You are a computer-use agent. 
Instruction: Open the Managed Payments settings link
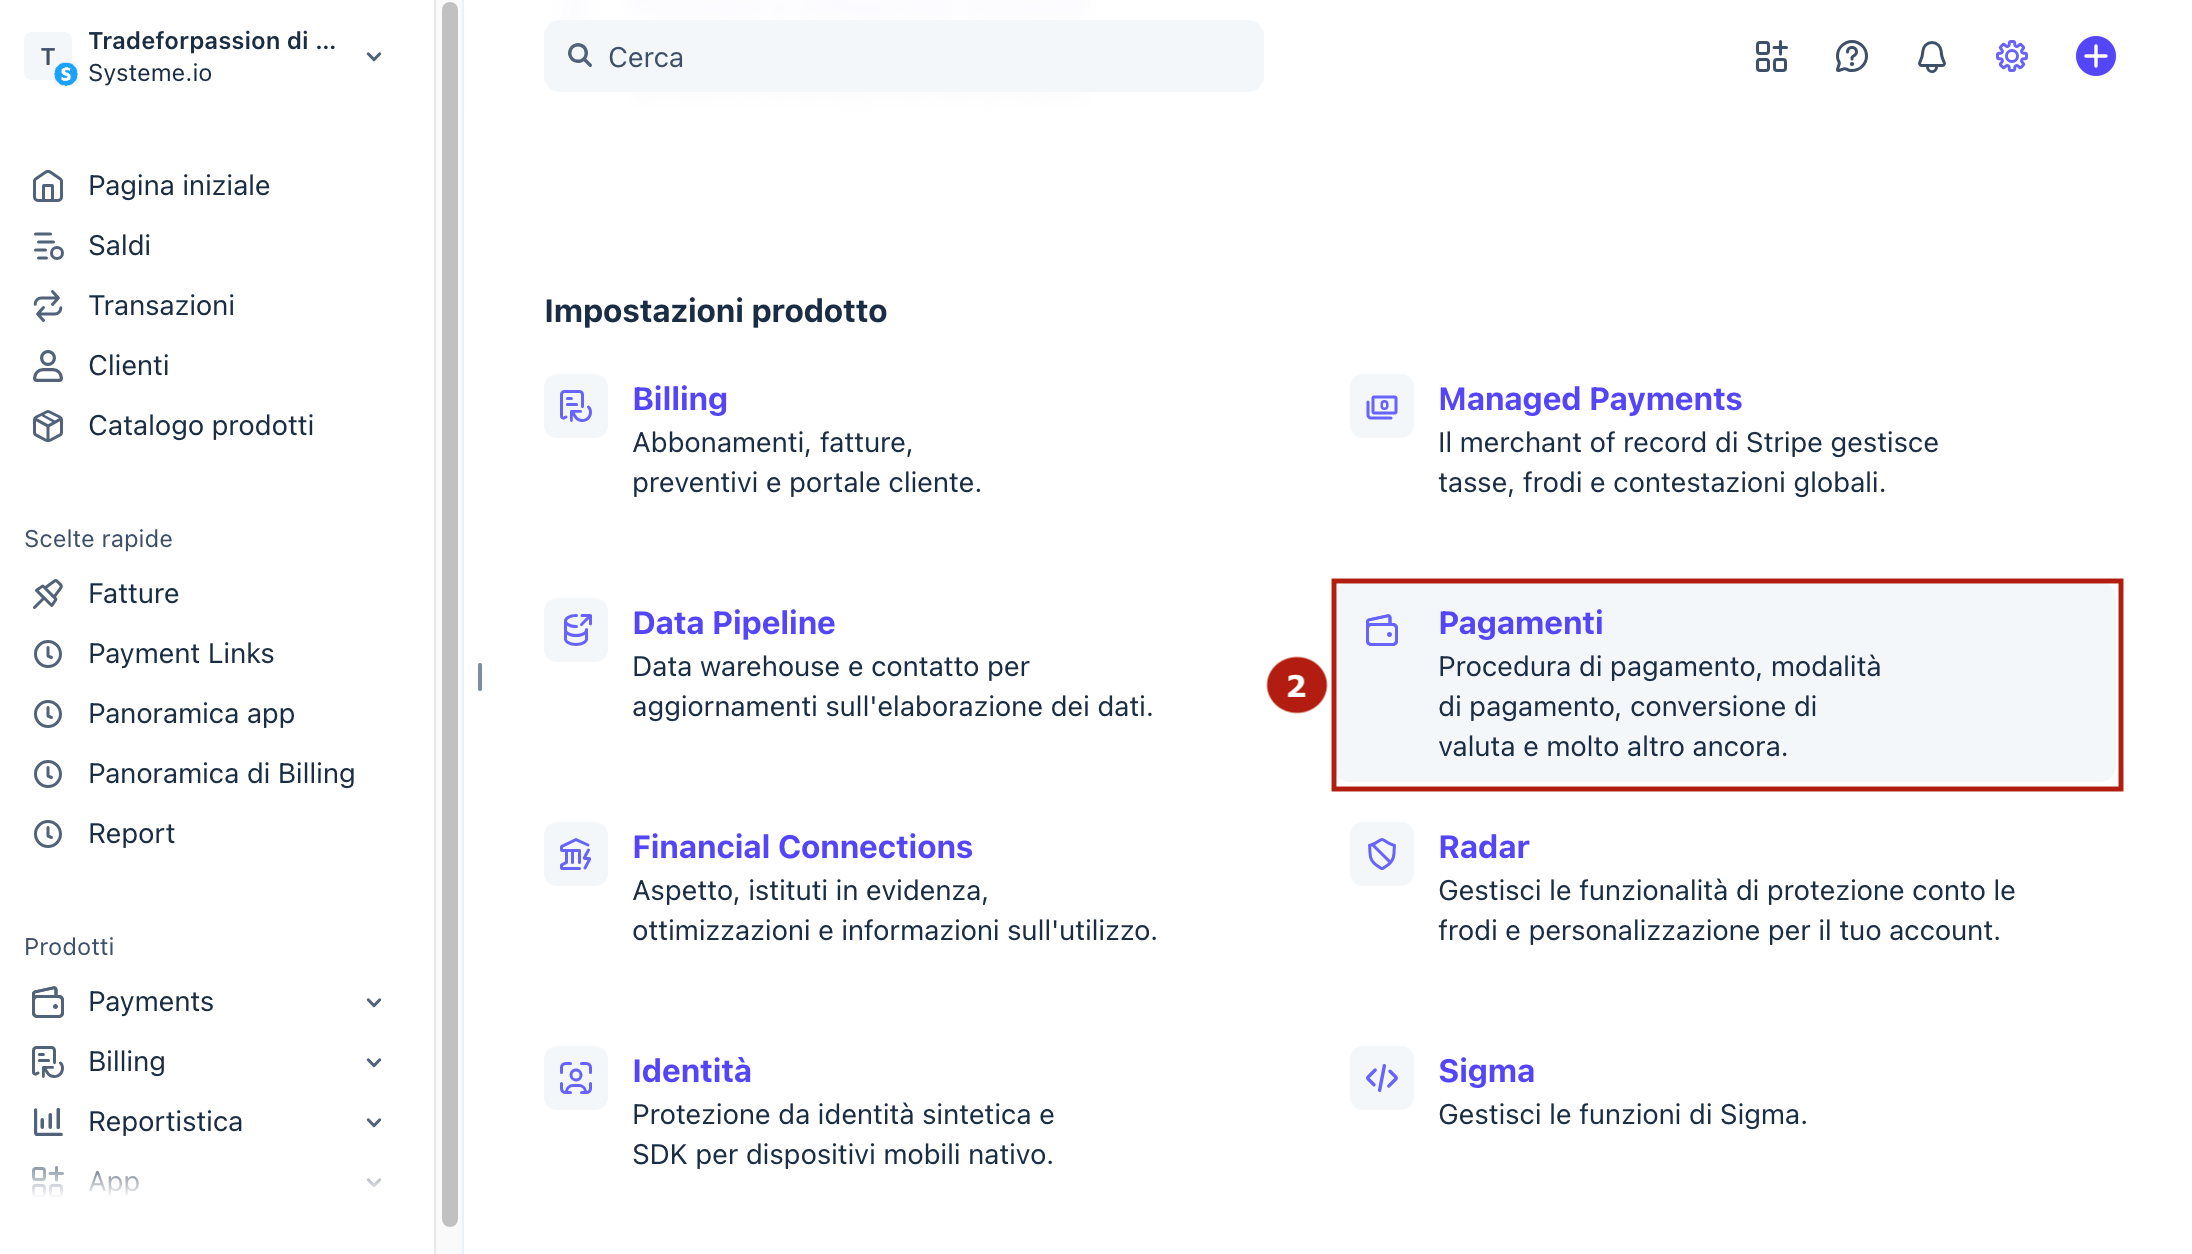point(1590,398)
